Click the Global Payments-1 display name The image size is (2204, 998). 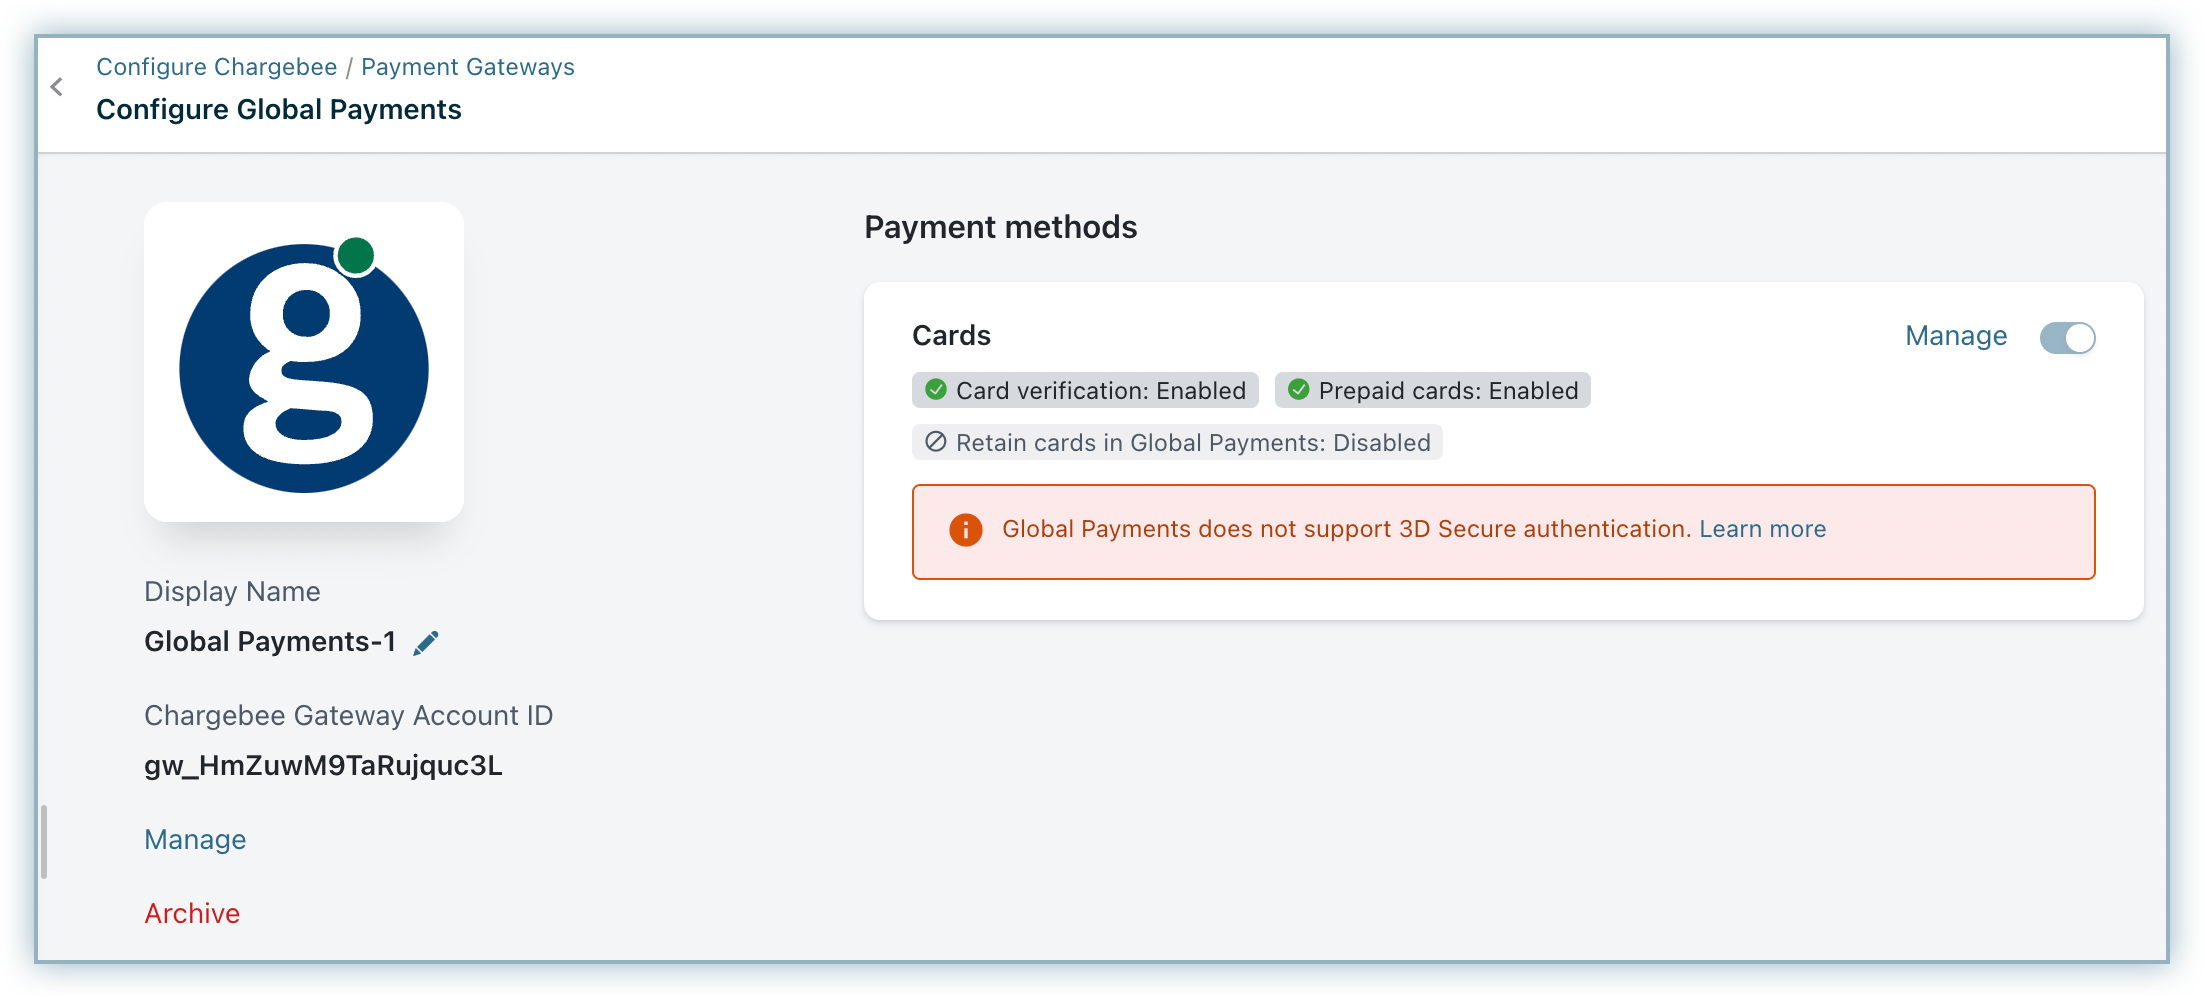tap(270, 642)
